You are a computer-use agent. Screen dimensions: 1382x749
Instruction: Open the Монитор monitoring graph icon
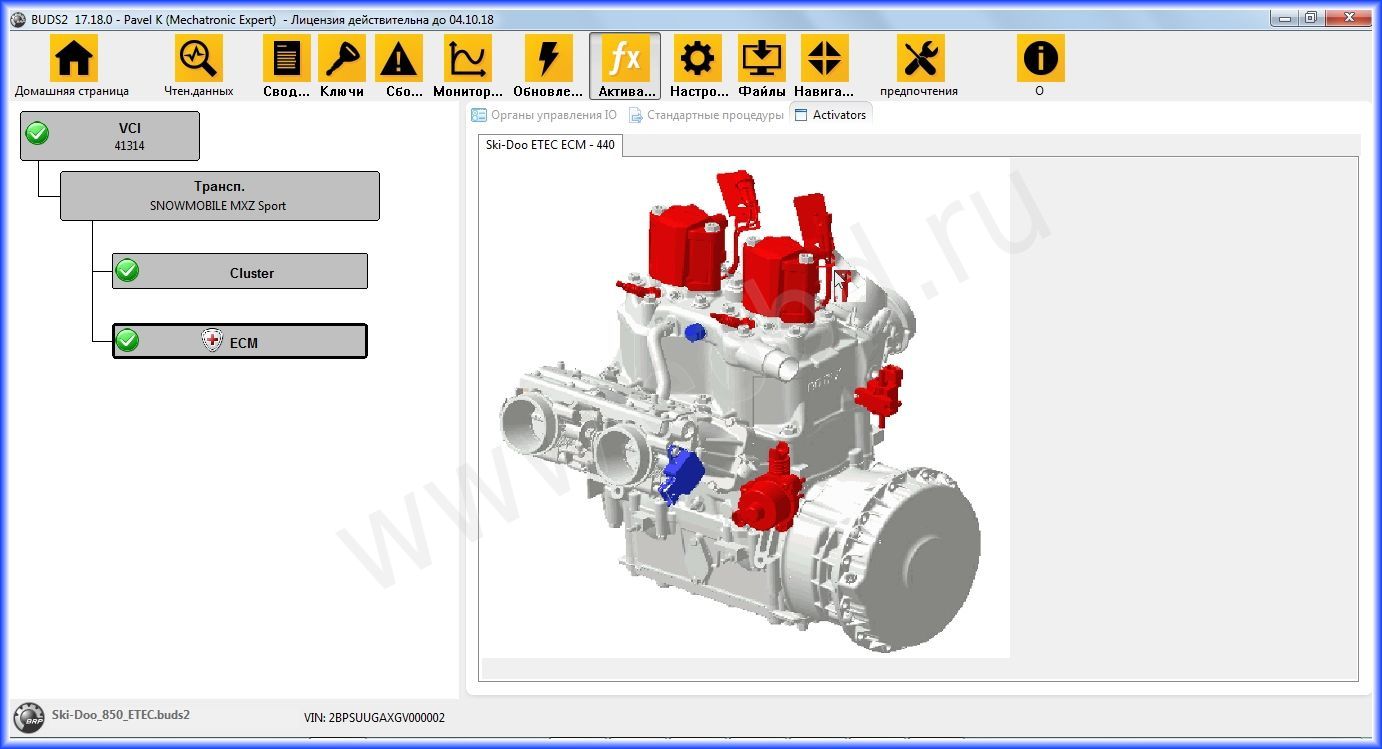tap(468, 58)
